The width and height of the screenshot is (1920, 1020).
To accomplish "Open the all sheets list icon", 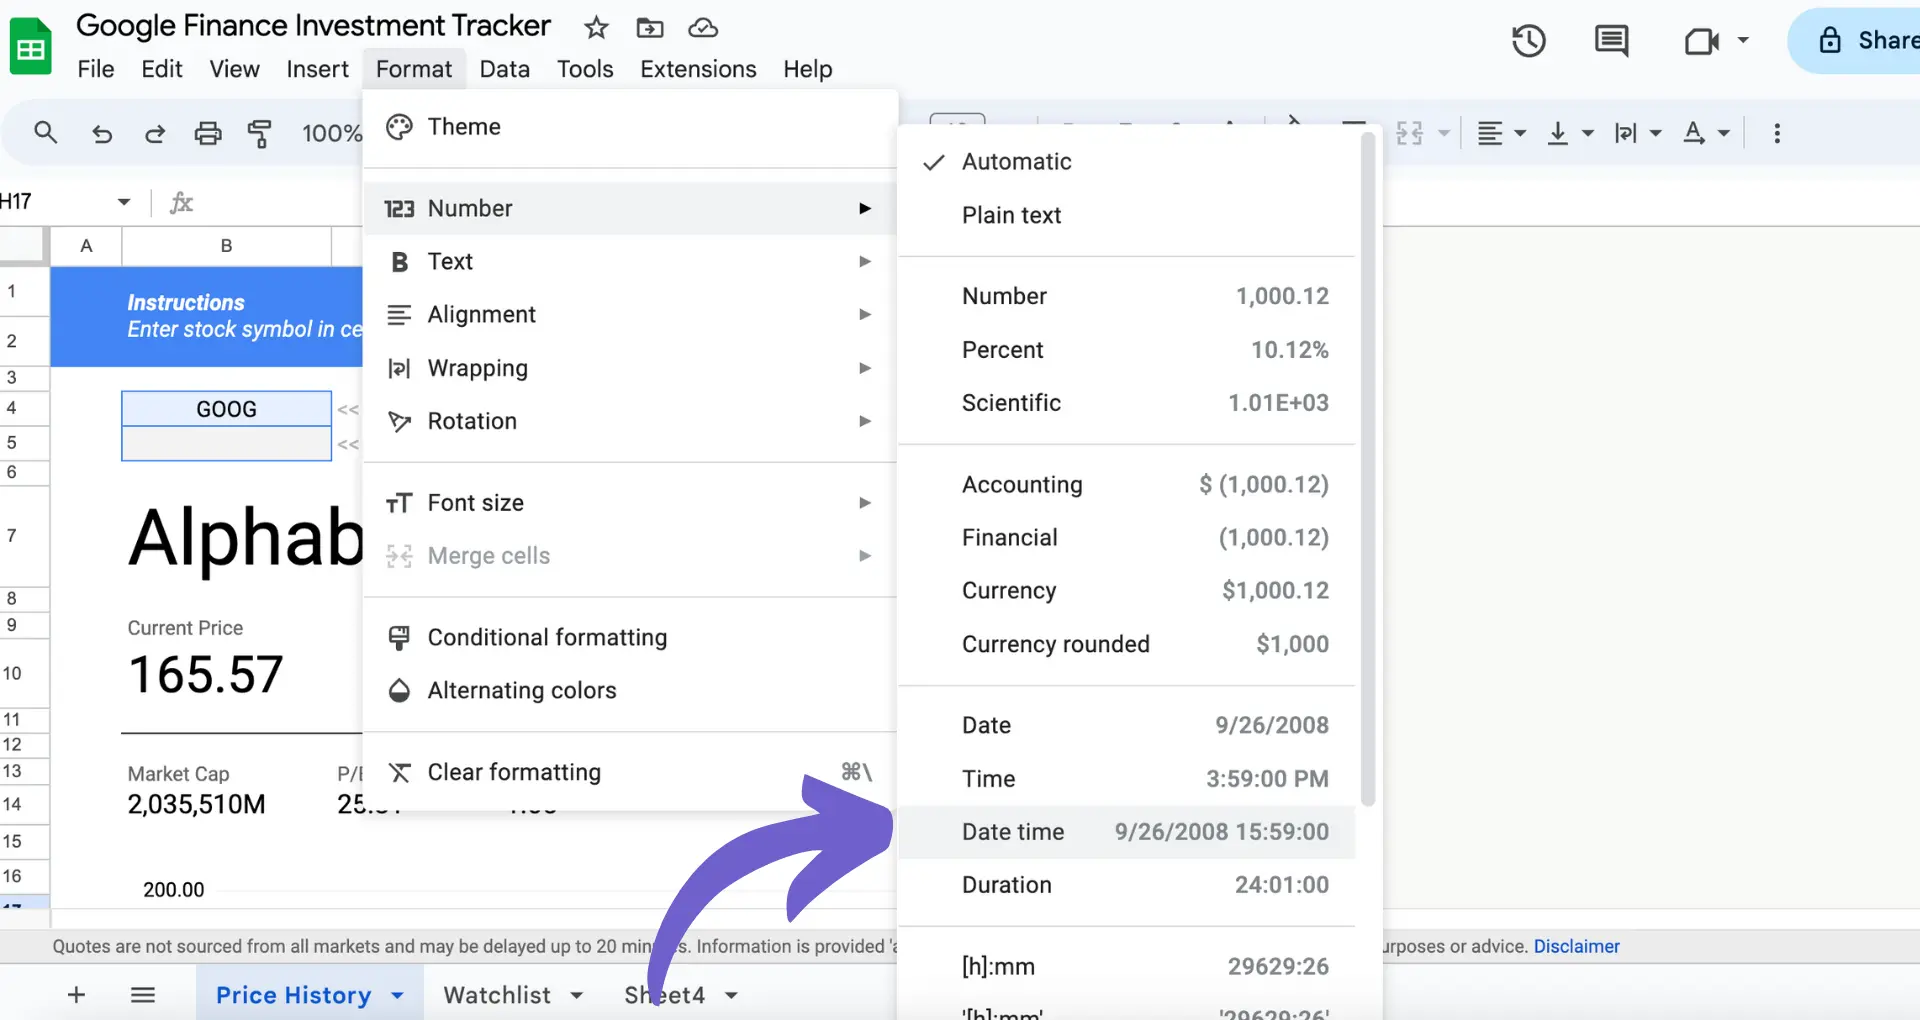I will (x=143, y=994).
